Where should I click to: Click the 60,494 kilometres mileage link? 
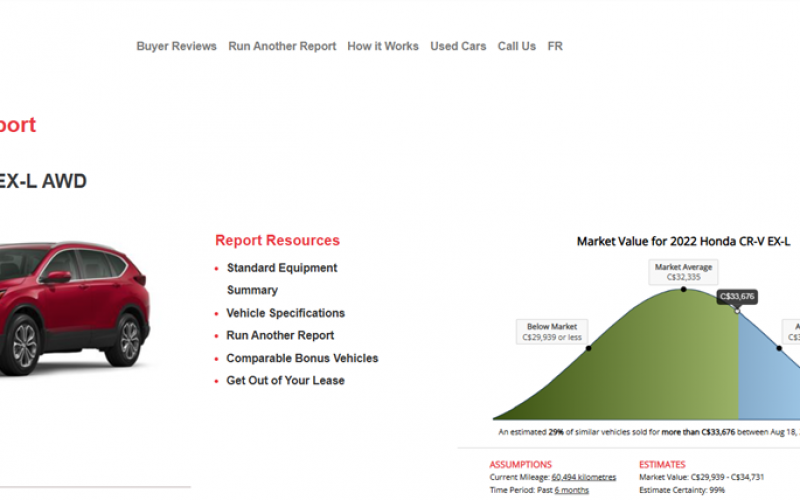point(584,477)
